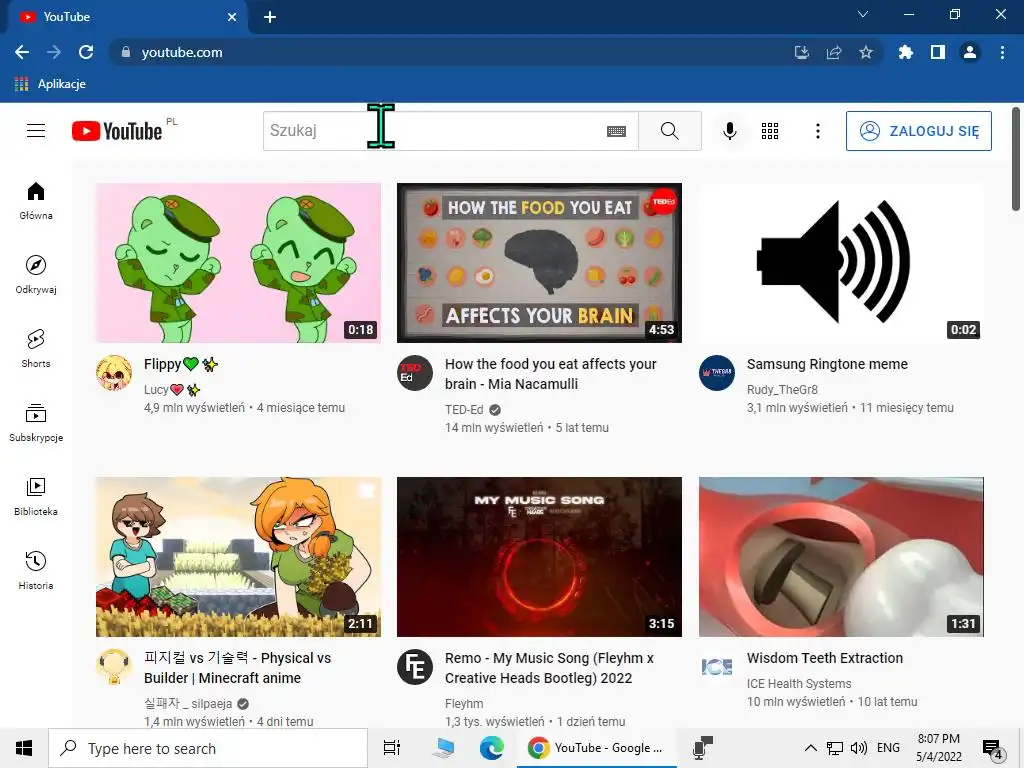
Task: Play the food affects brain thumbnail
Action: (539, 263)
